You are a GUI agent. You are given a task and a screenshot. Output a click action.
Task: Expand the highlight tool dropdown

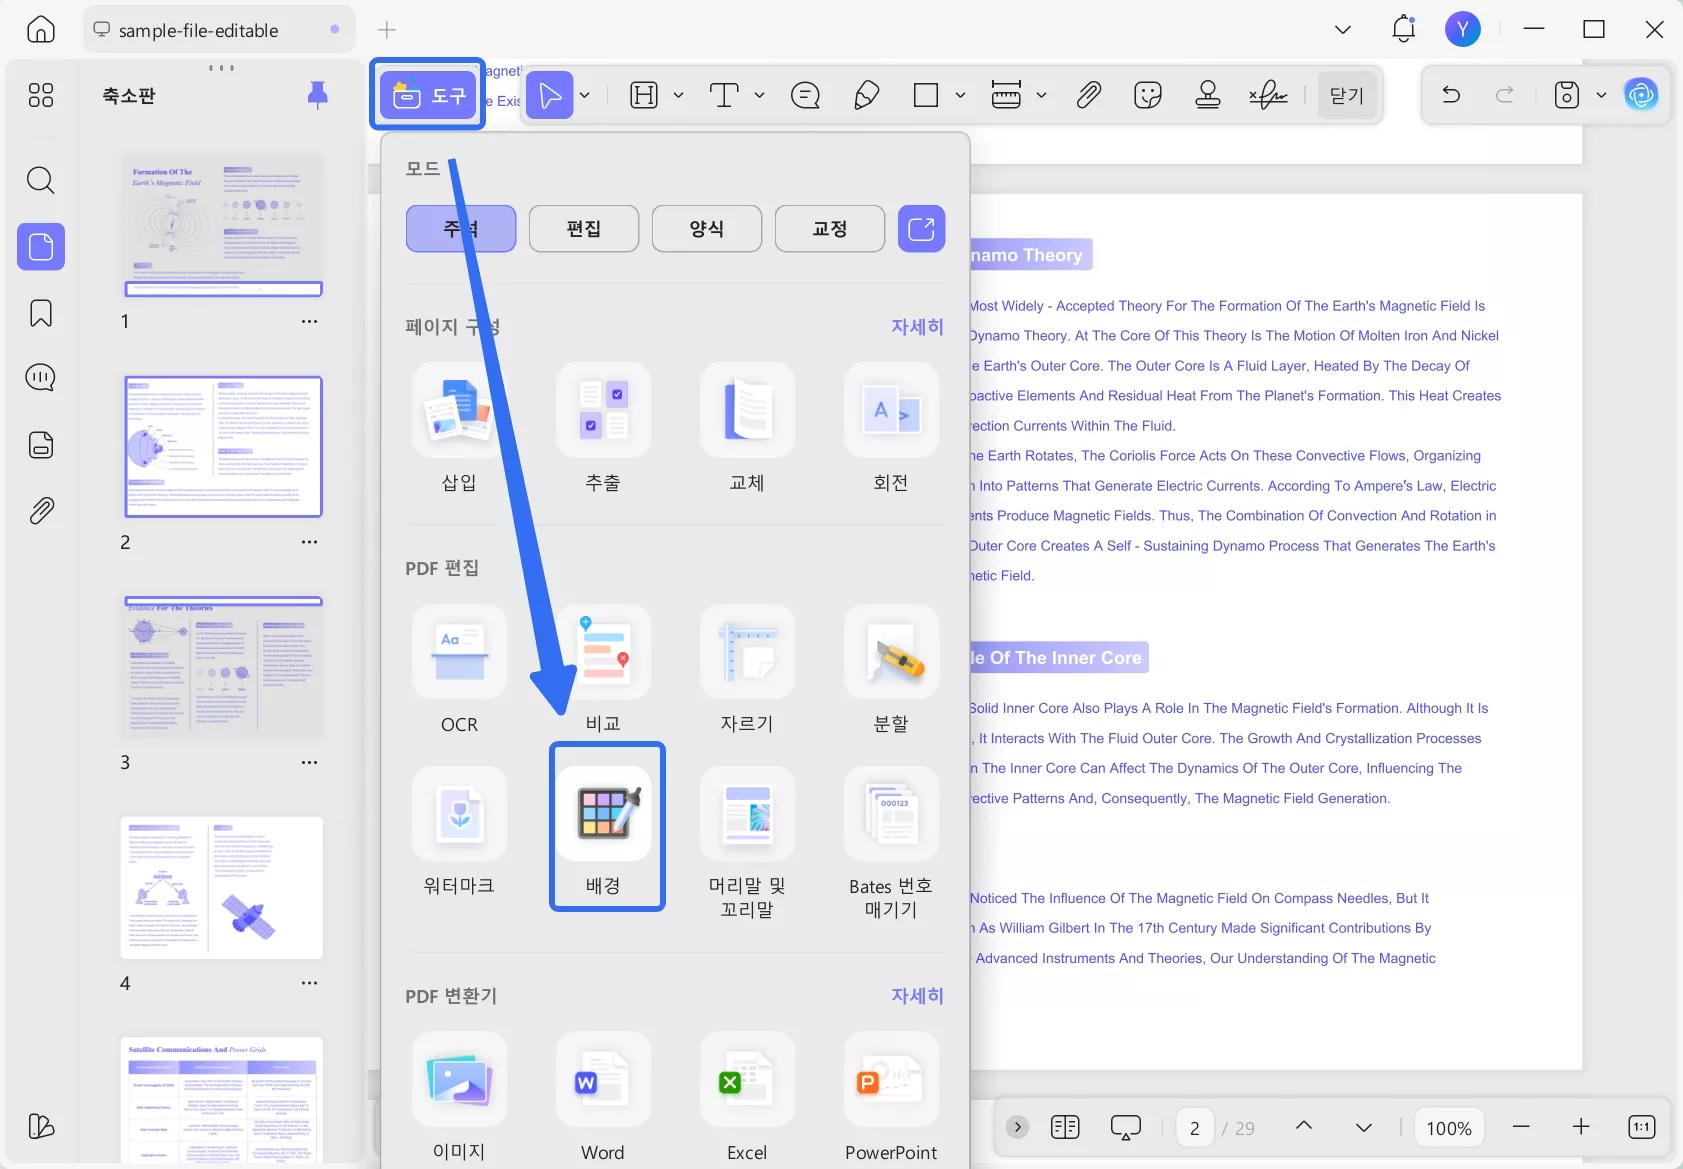click(x=678, y=95)
